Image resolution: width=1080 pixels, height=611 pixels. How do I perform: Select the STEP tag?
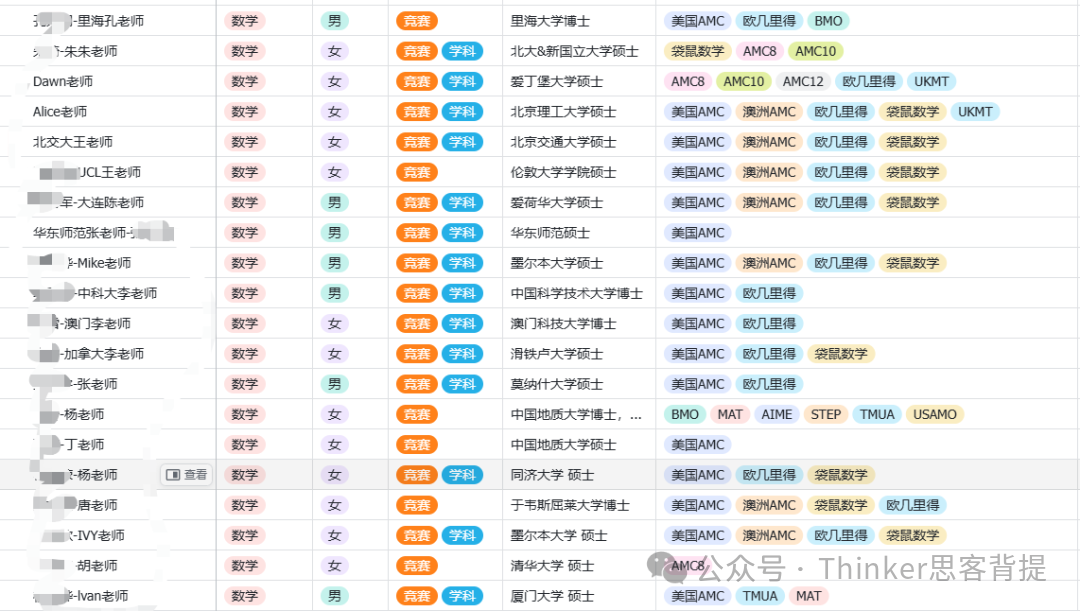tap(825, 414)
